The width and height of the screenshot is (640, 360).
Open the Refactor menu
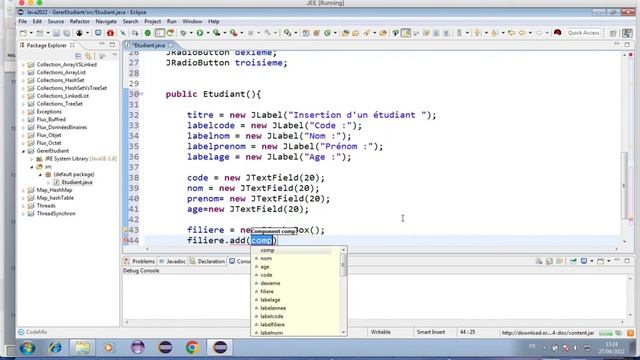[80, 21]
